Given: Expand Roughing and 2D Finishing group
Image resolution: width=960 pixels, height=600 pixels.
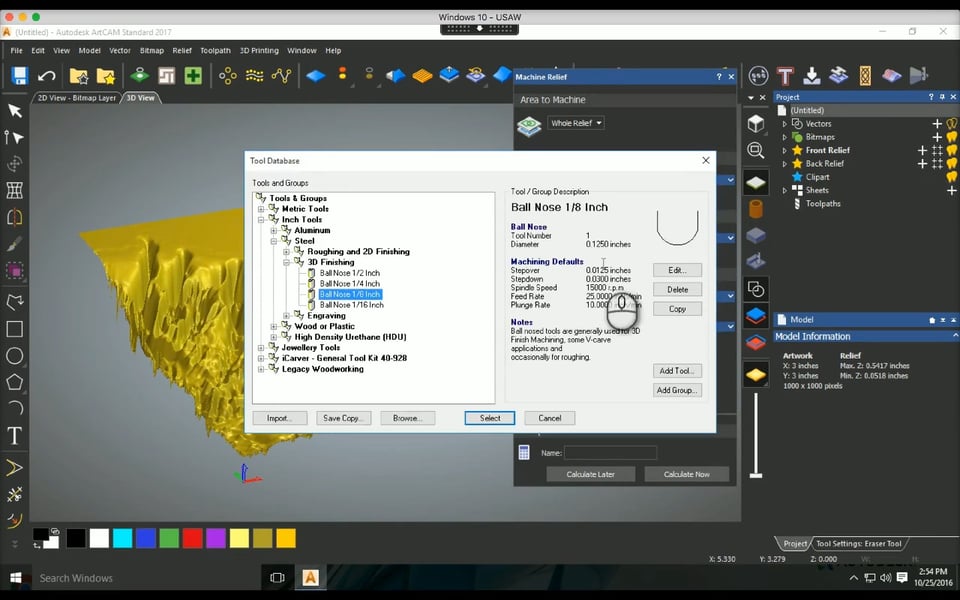Looking at the screenshot, I should tap(287, 252).
